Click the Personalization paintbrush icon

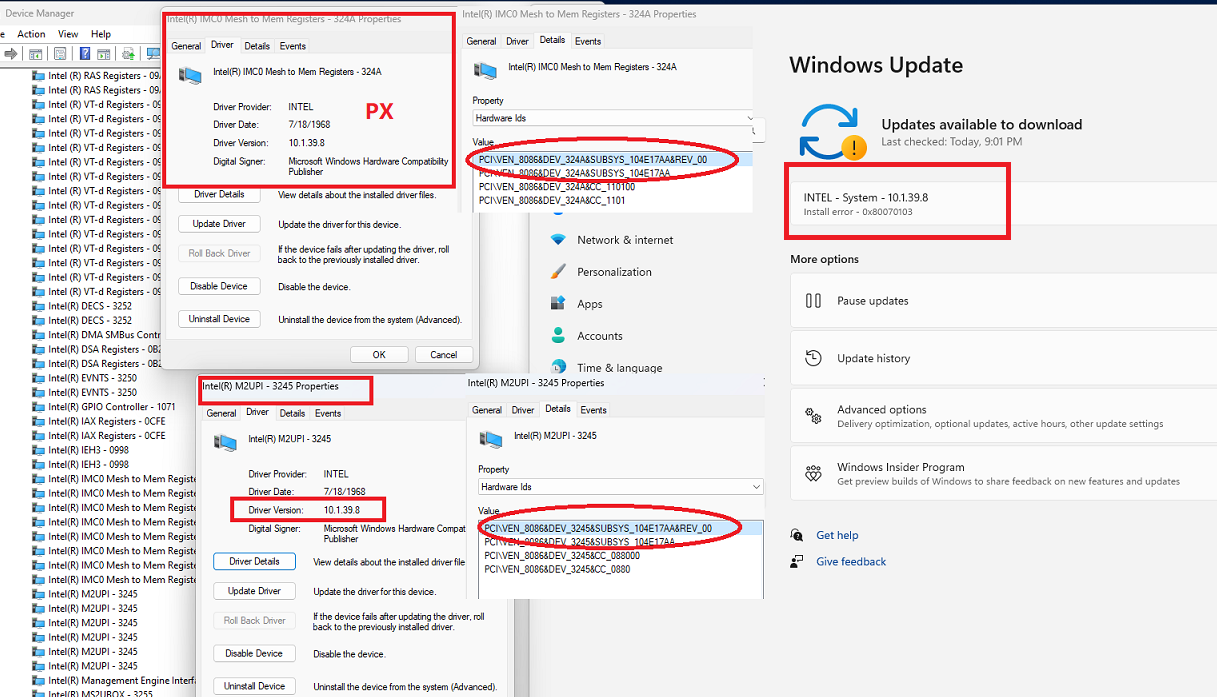click(x=558, y=272)
